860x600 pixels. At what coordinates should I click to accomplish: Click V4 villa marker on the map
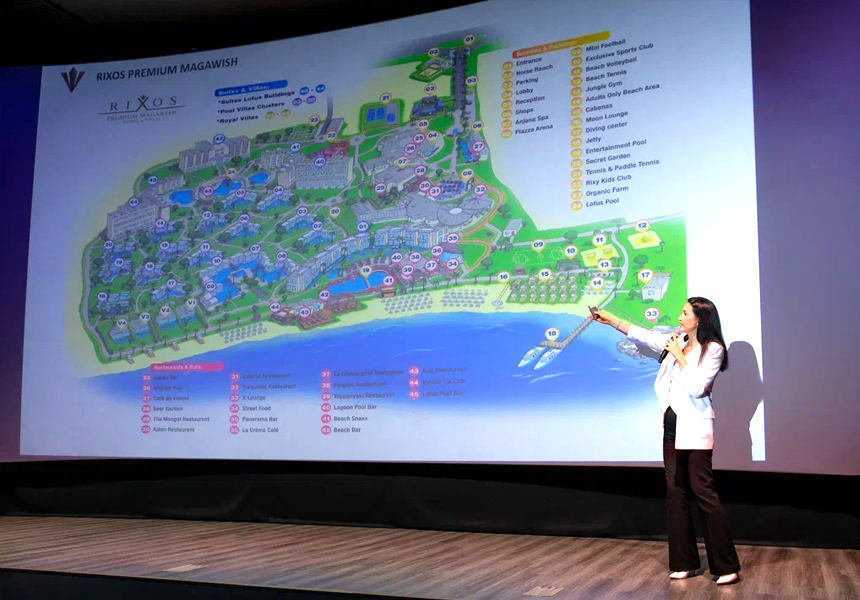point(122,323)
